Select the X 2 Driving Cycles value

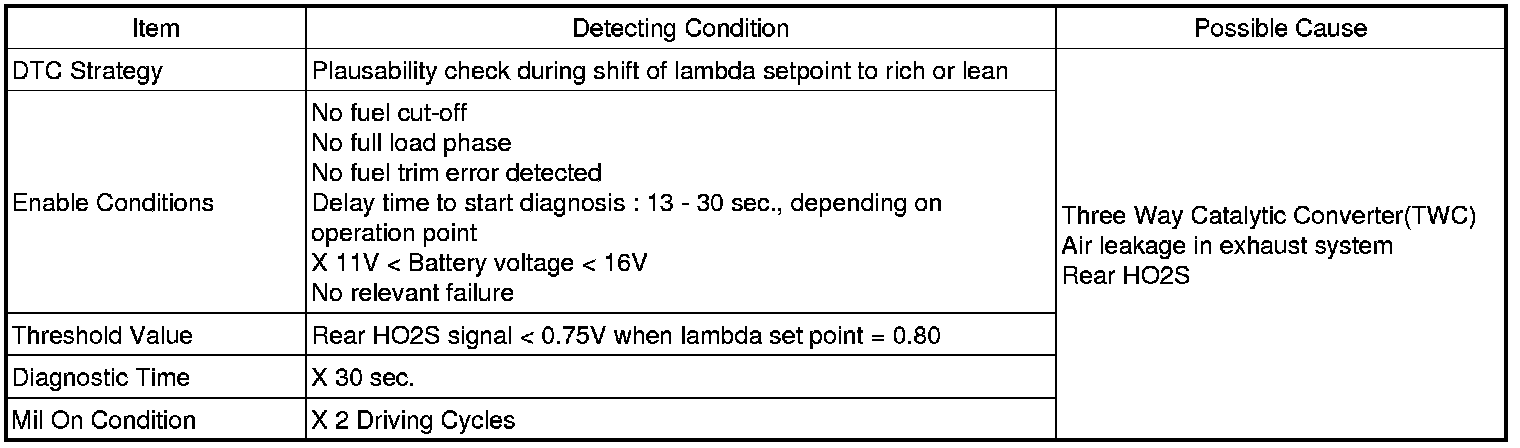point(413,421)
